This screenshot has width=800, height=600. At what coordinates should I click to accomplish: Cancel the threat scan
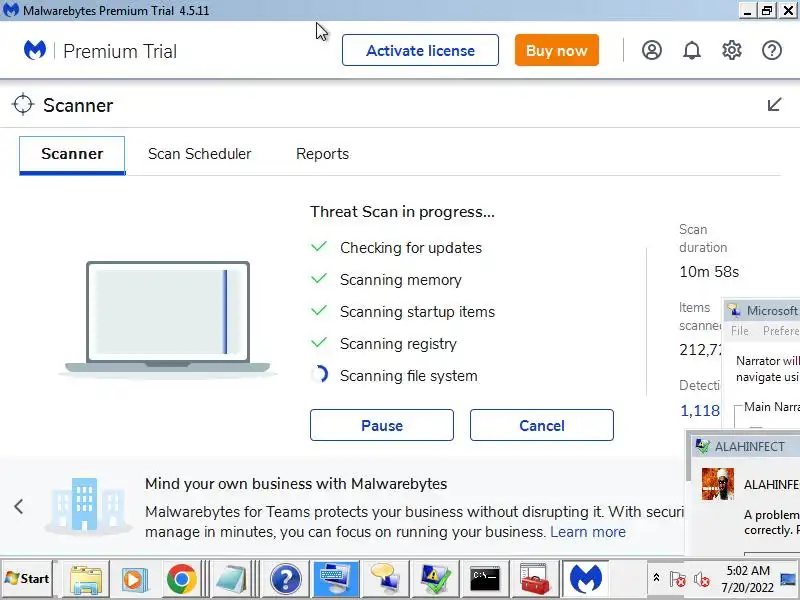coord(542,425)
